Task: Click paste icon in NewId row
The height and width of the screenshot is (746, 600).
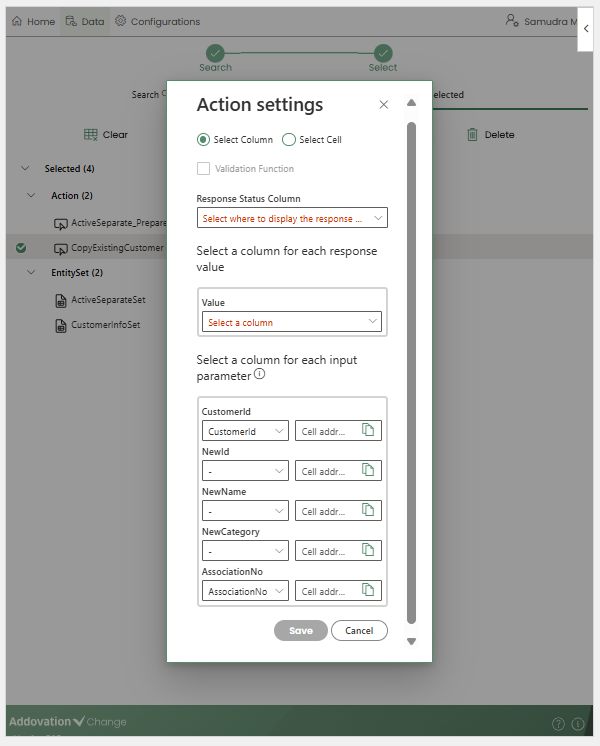Action: pos(368,471)
